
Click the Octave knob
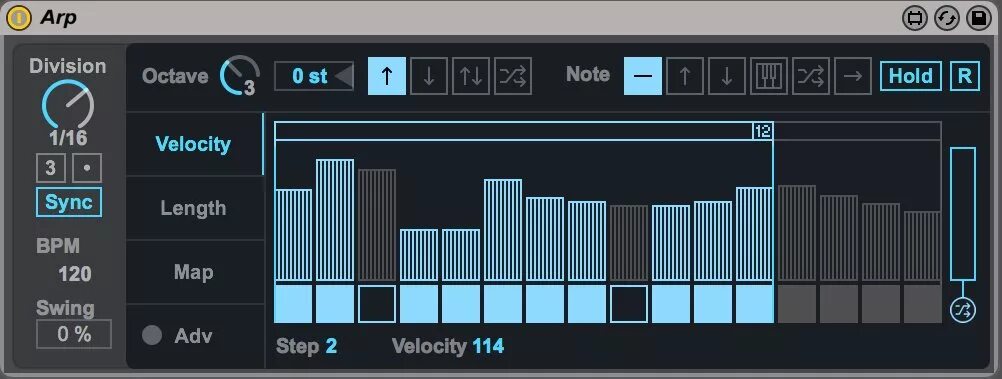(240, 75)
